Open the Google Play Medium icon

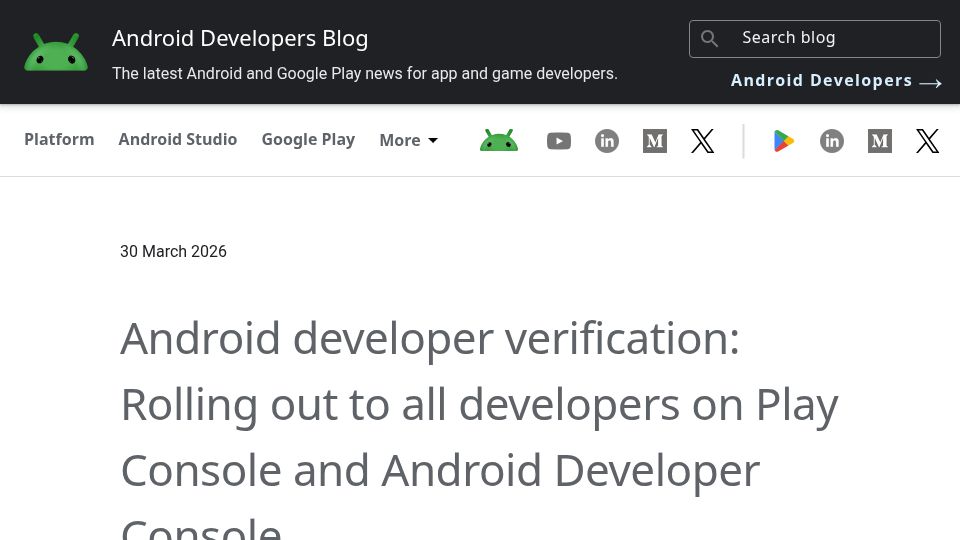tap(880, 141)
